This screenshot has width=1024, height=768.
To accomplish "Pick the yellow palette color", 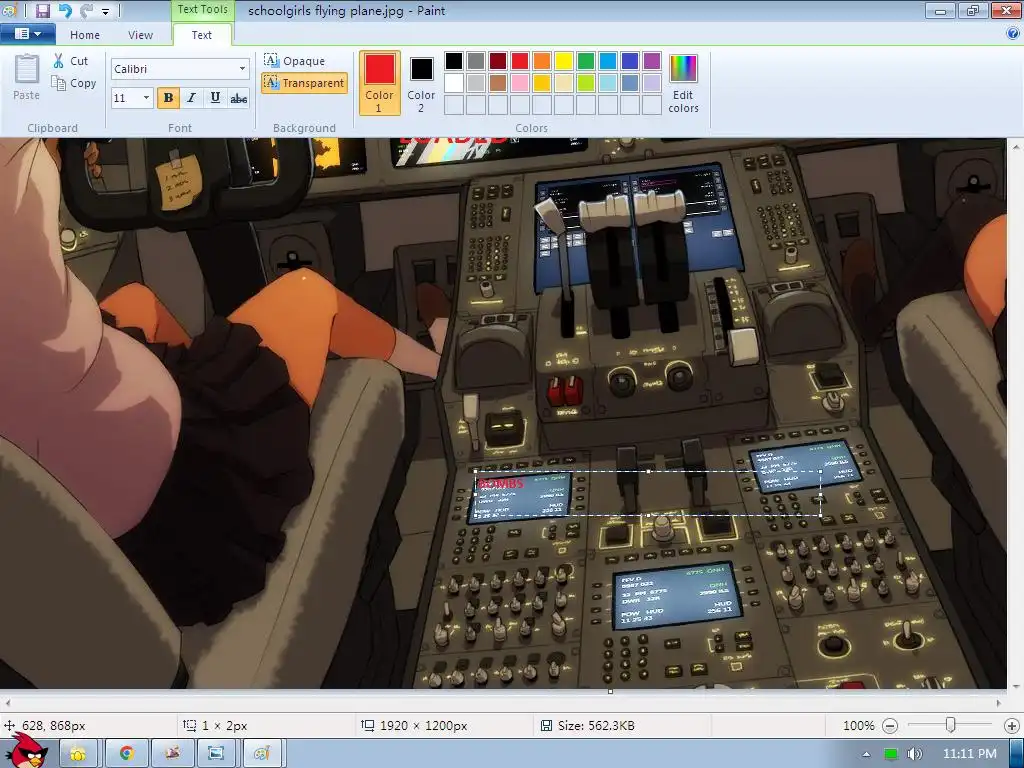I will [564, 61].
